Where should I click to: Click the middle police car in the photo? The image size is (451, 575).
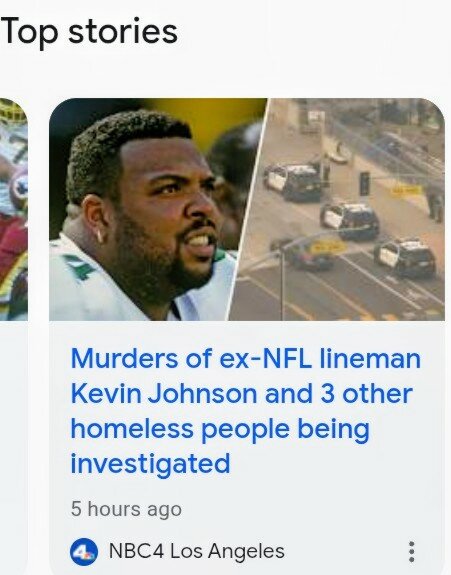point(350,220)
